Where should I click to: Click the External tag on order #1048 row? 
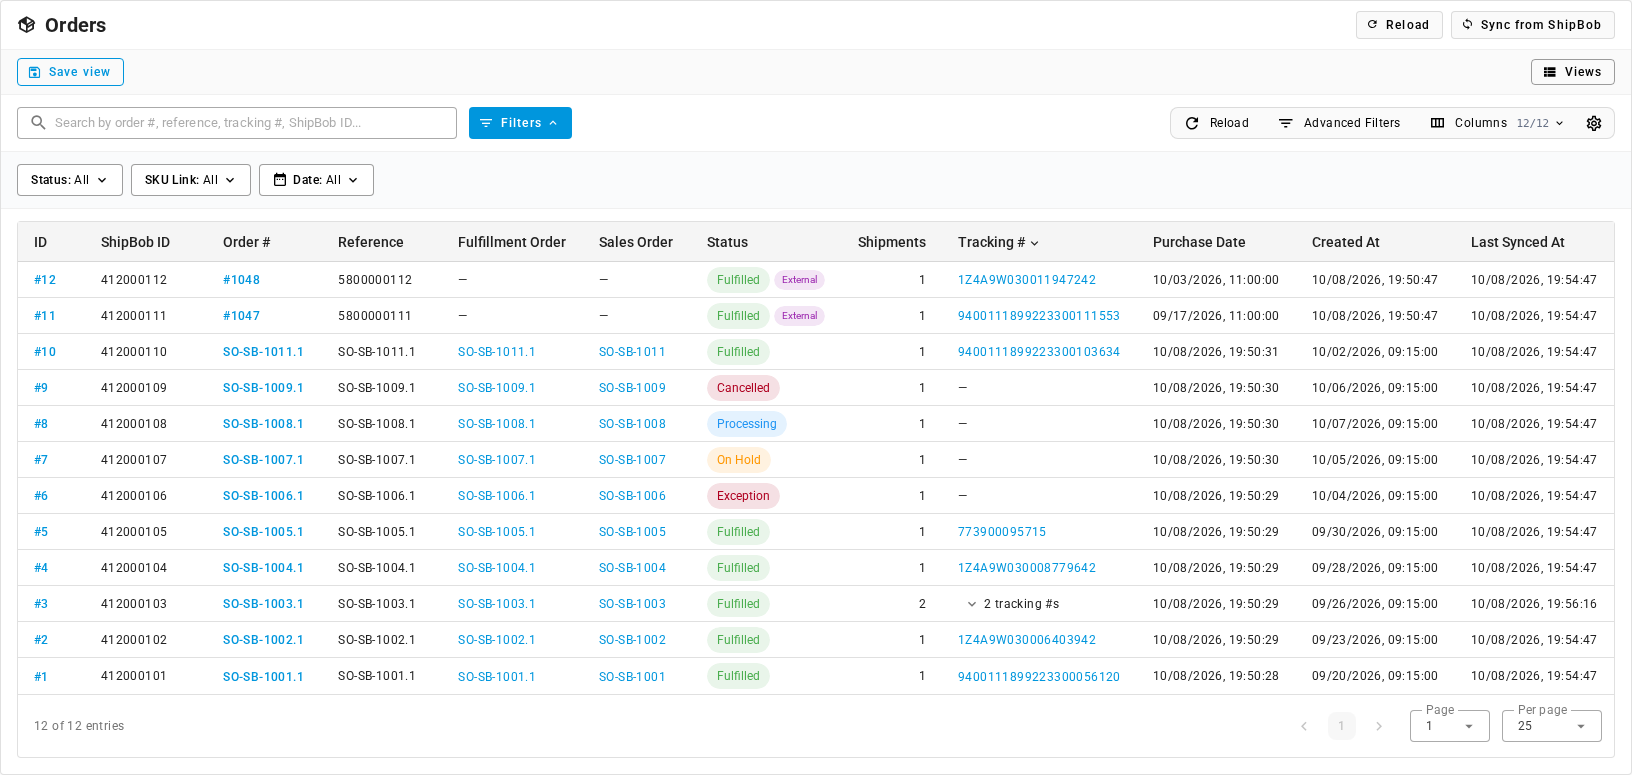point(799,280)
